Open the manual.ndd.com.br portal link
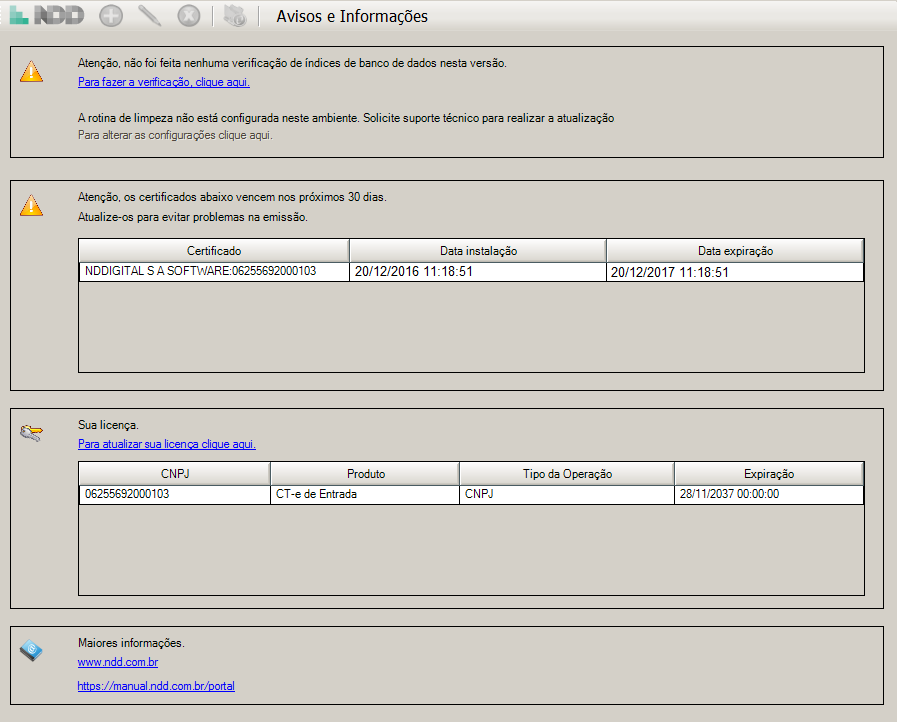 pyautogui.click(x=156, y=686)
